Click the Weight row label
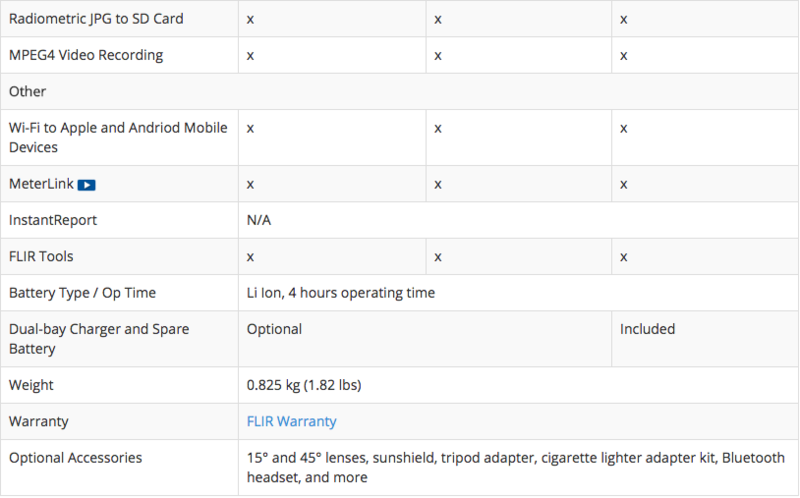Viewport: 800px width, 498px height. pyautogui.click(x=31, y=385)
